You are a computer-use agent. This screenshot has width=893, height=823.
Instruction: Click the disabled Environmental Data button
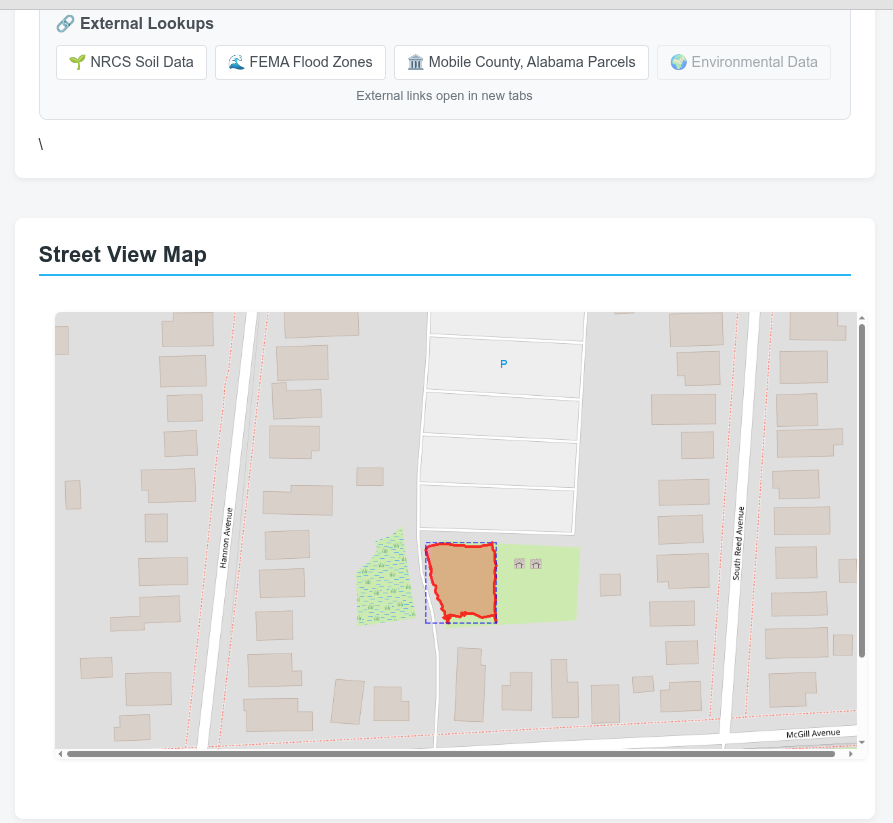tap(743, 62)
